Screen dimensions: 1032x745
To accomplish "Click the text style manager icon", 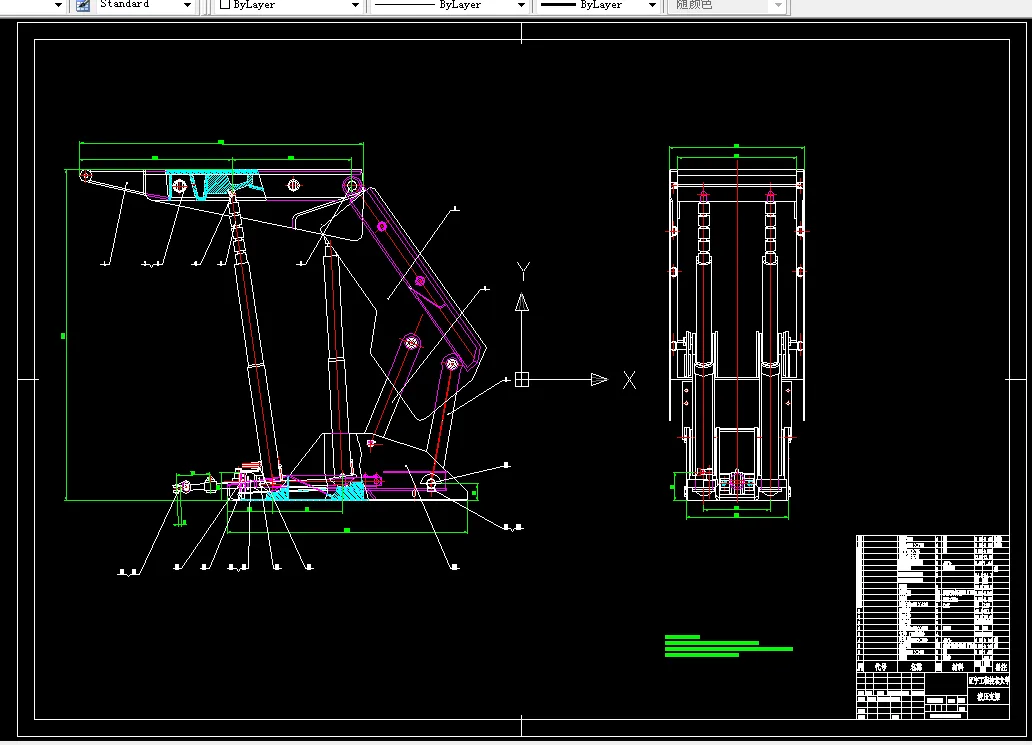I will coord(83,5).
